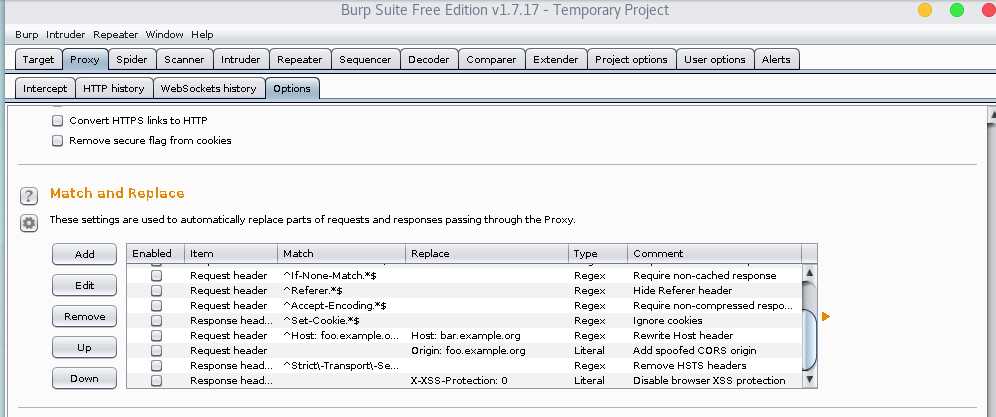The width and height of the screenshot is (996, 417).
Task: Click the Remove rule button
Action: point(84,316)
